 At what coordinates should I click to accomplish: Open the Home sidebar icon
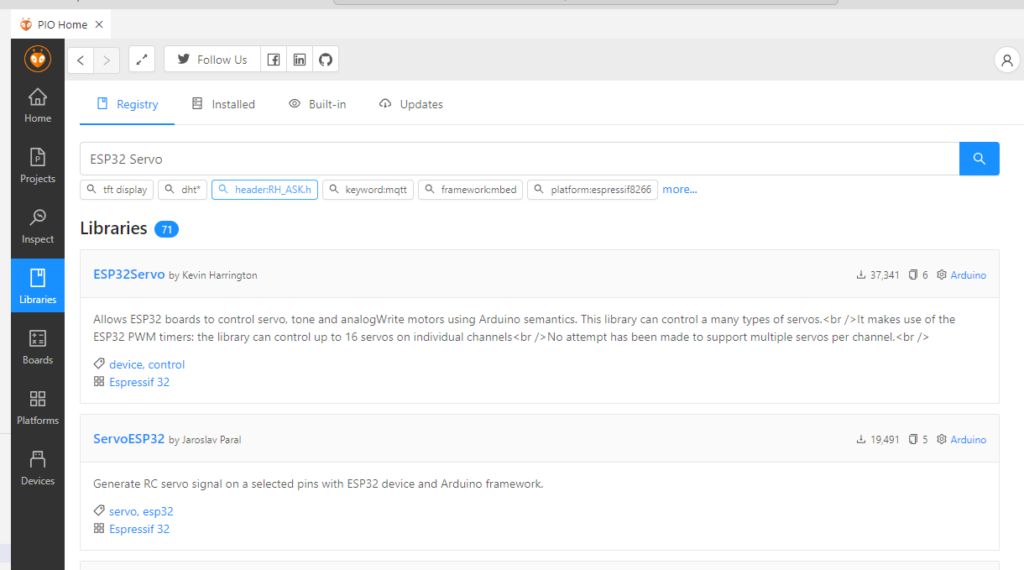[x=37, y=105]
